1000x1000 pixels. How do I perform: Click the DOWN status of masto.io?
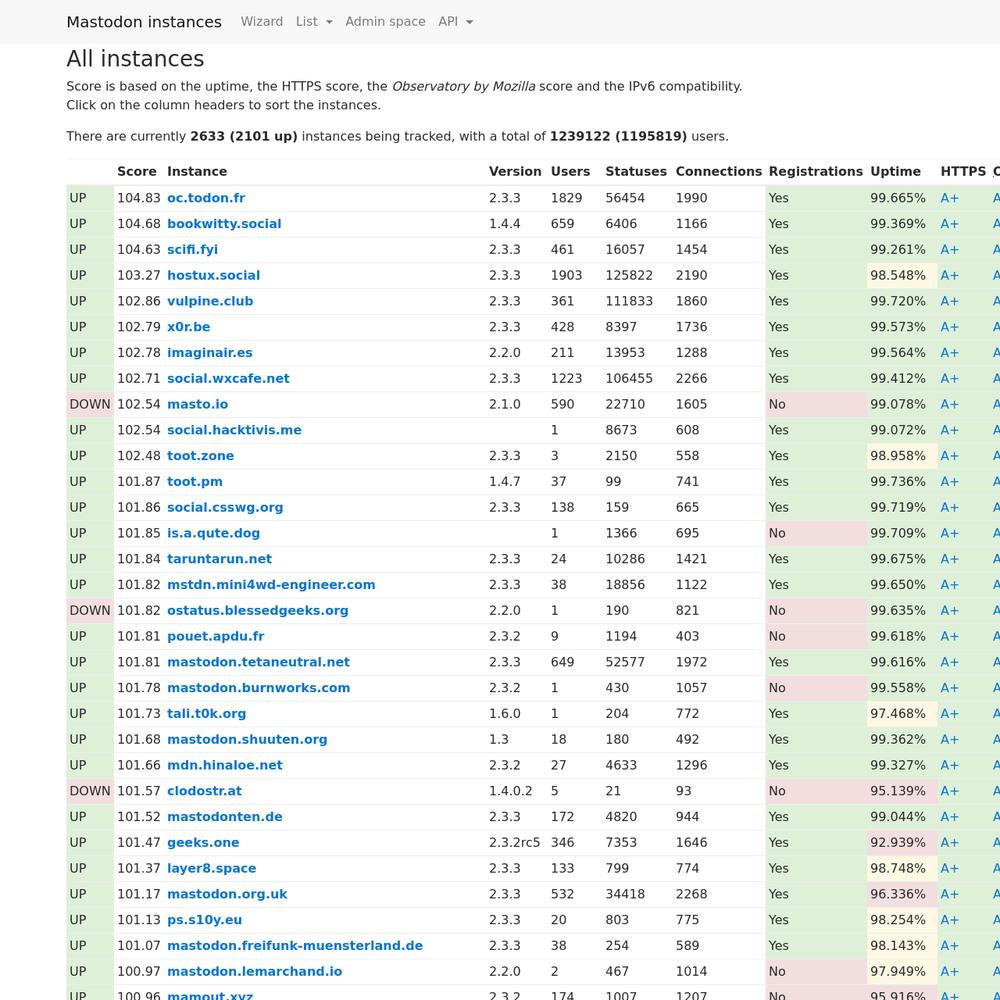90,404
